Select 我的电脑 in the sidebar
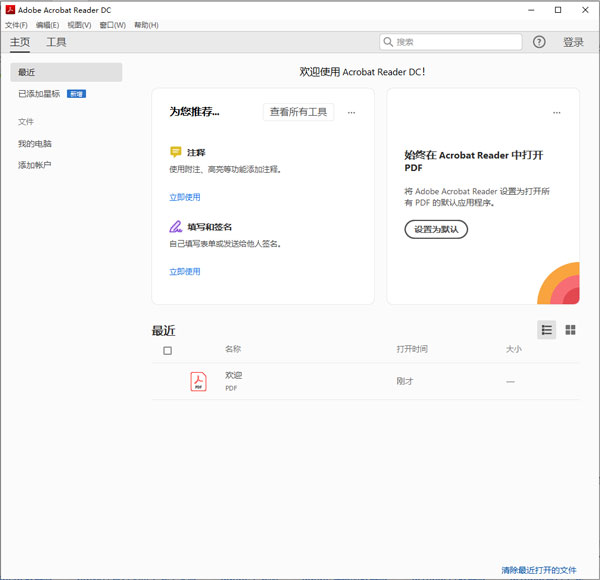Viewport: 600px width, 580px height. 35,144
